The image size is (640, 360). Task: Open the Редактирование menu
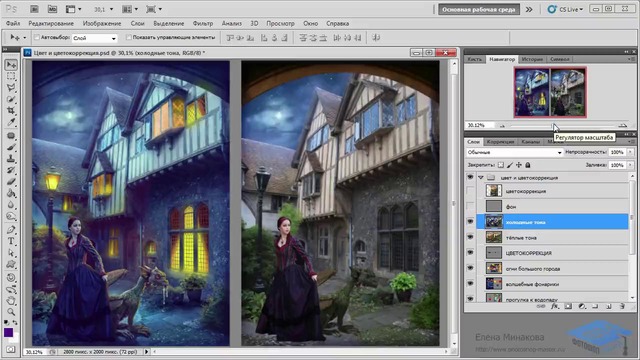tap(51, 24)
